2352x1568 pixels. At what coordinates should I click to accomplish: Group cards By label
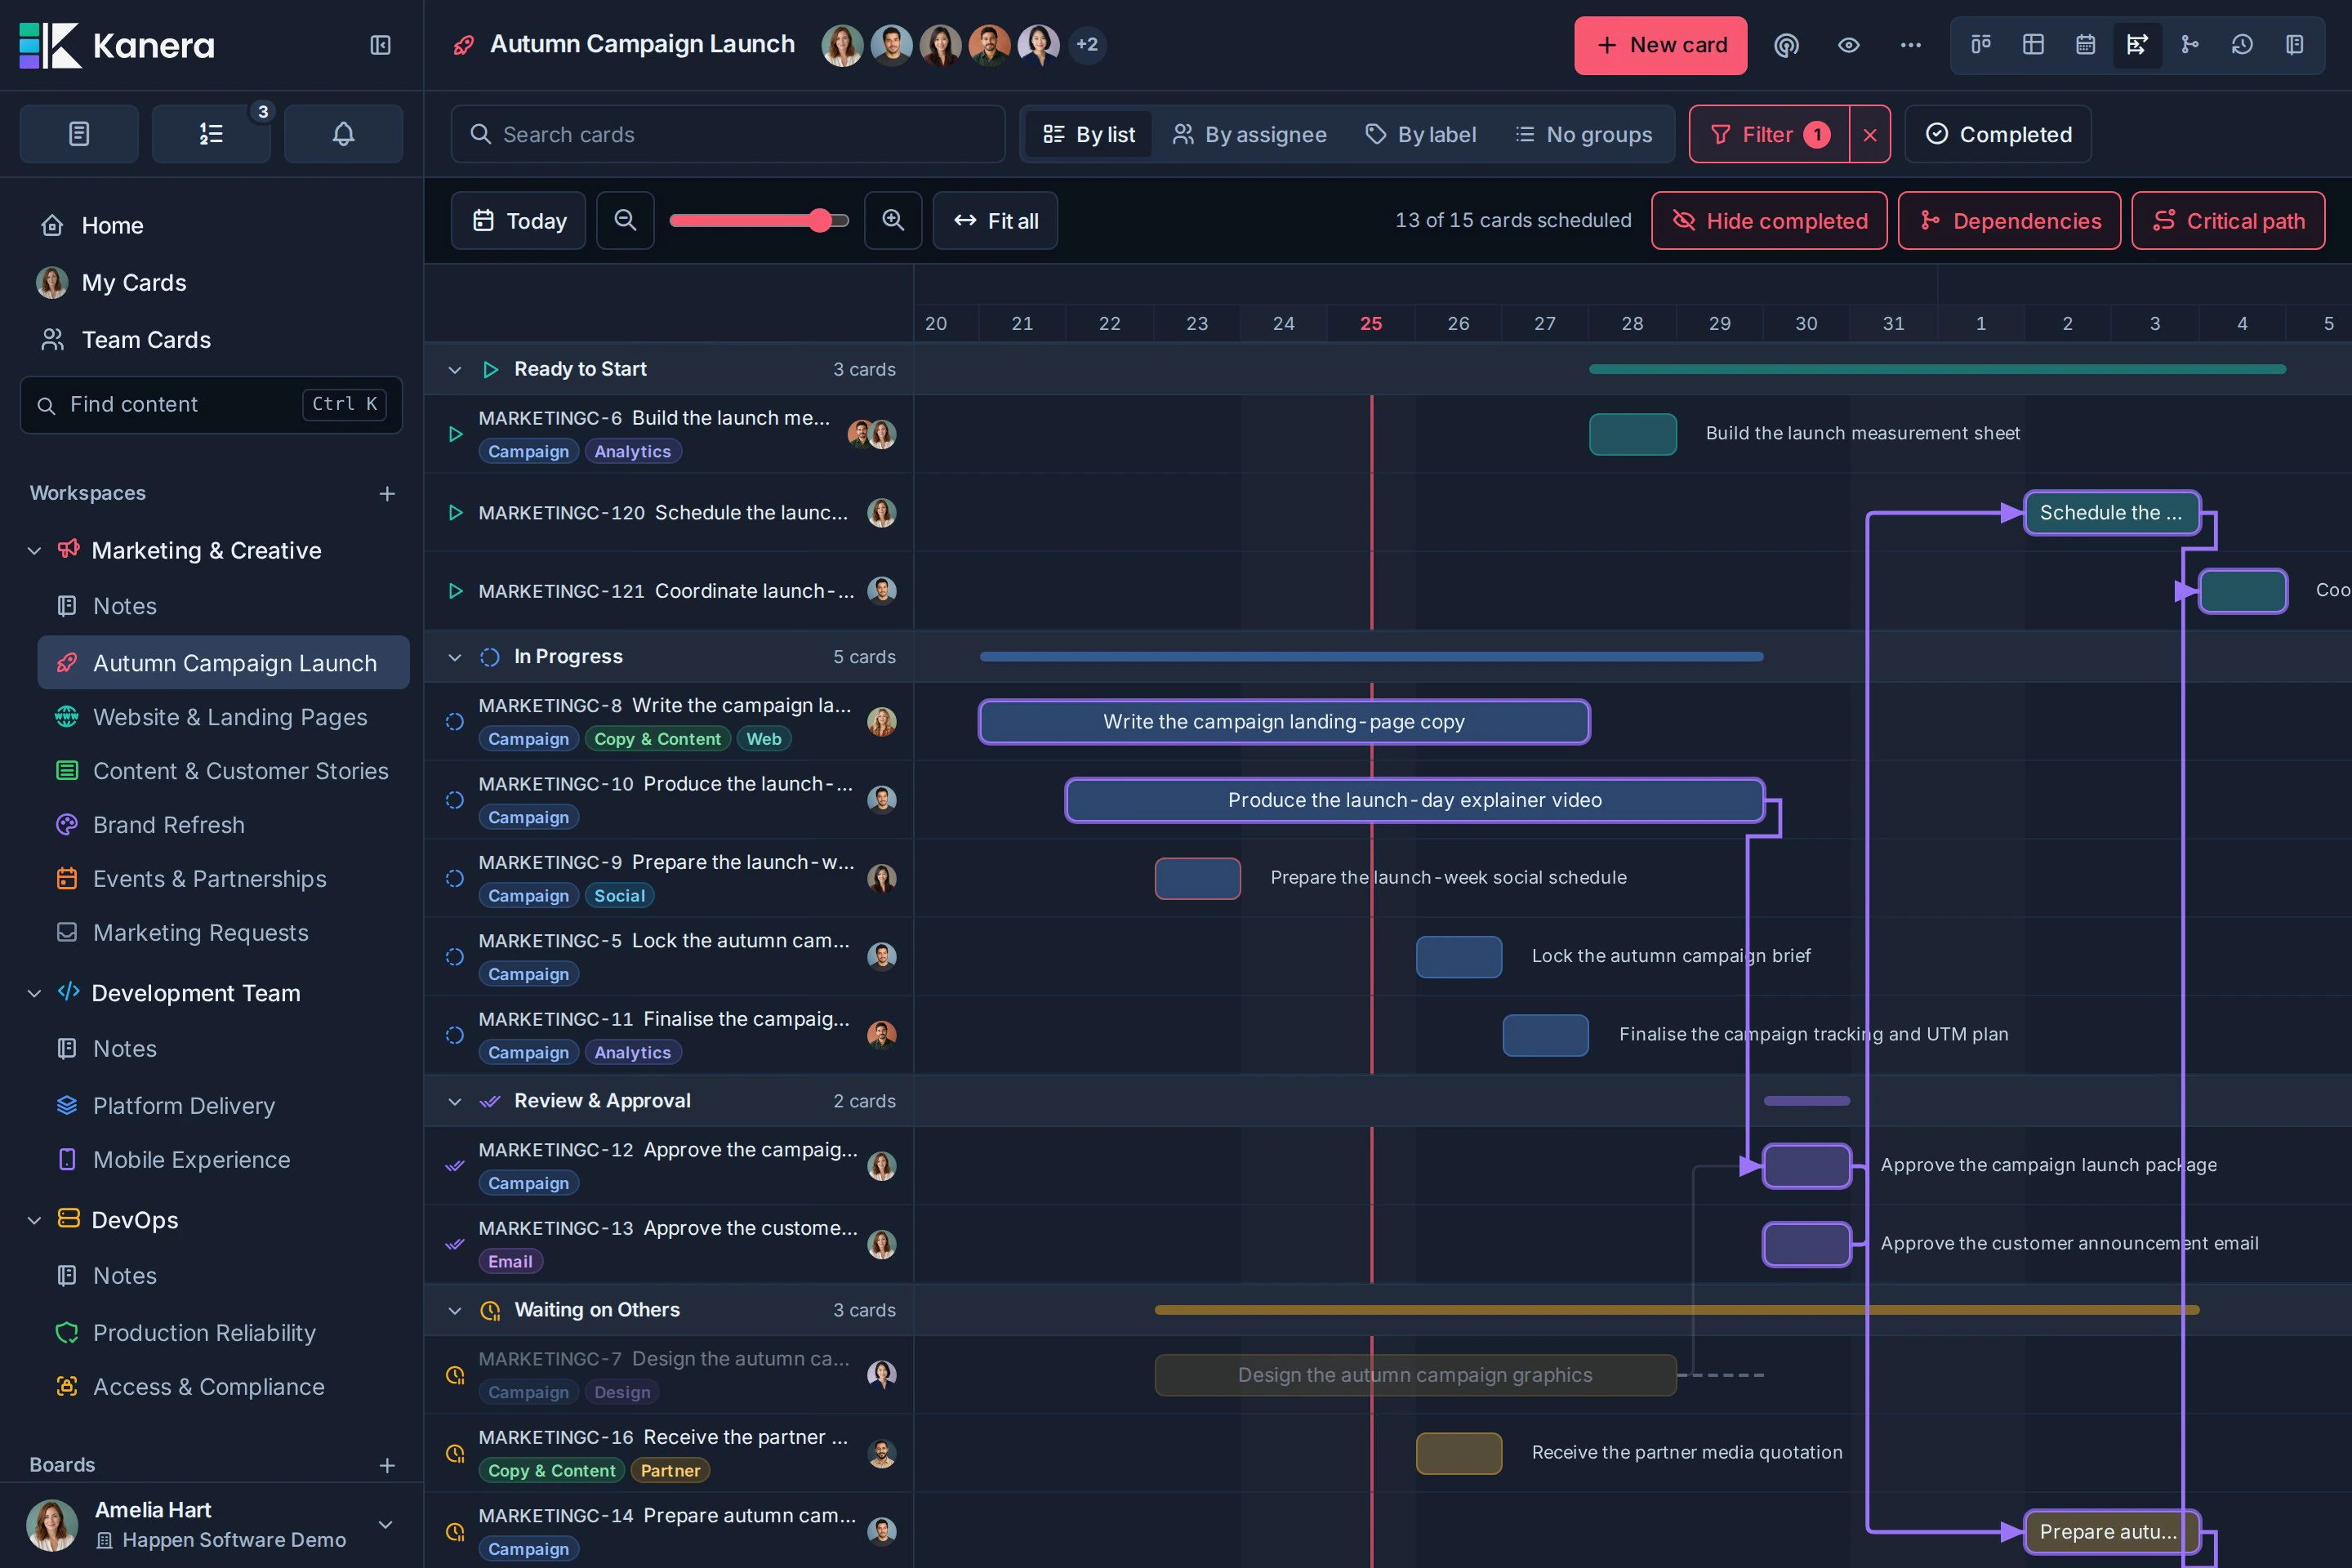coord(1421,134)
